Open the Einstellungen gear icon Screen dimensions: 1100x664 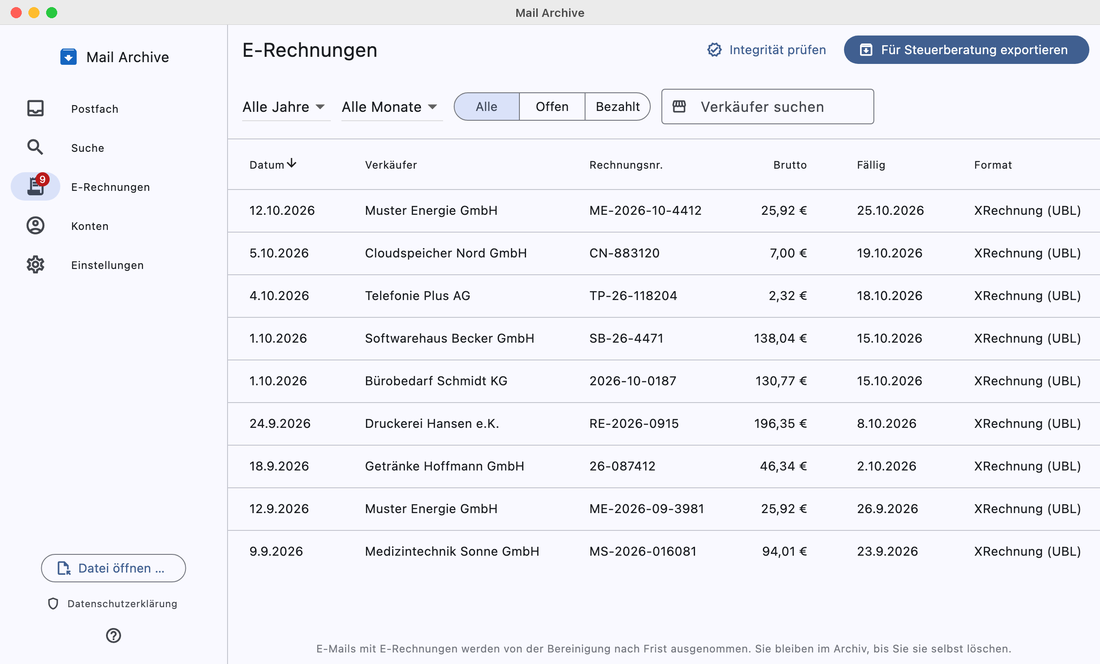coord(35,264)
